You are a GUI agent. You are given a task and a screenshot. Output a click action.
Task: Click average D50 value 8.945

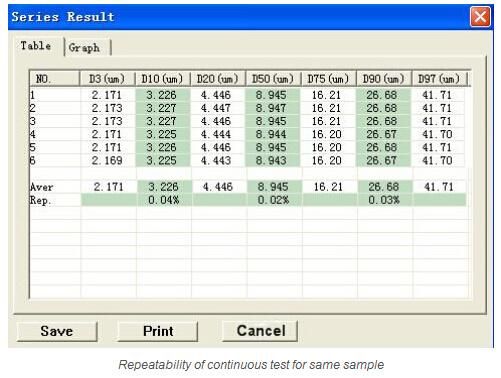coord(273,187)
